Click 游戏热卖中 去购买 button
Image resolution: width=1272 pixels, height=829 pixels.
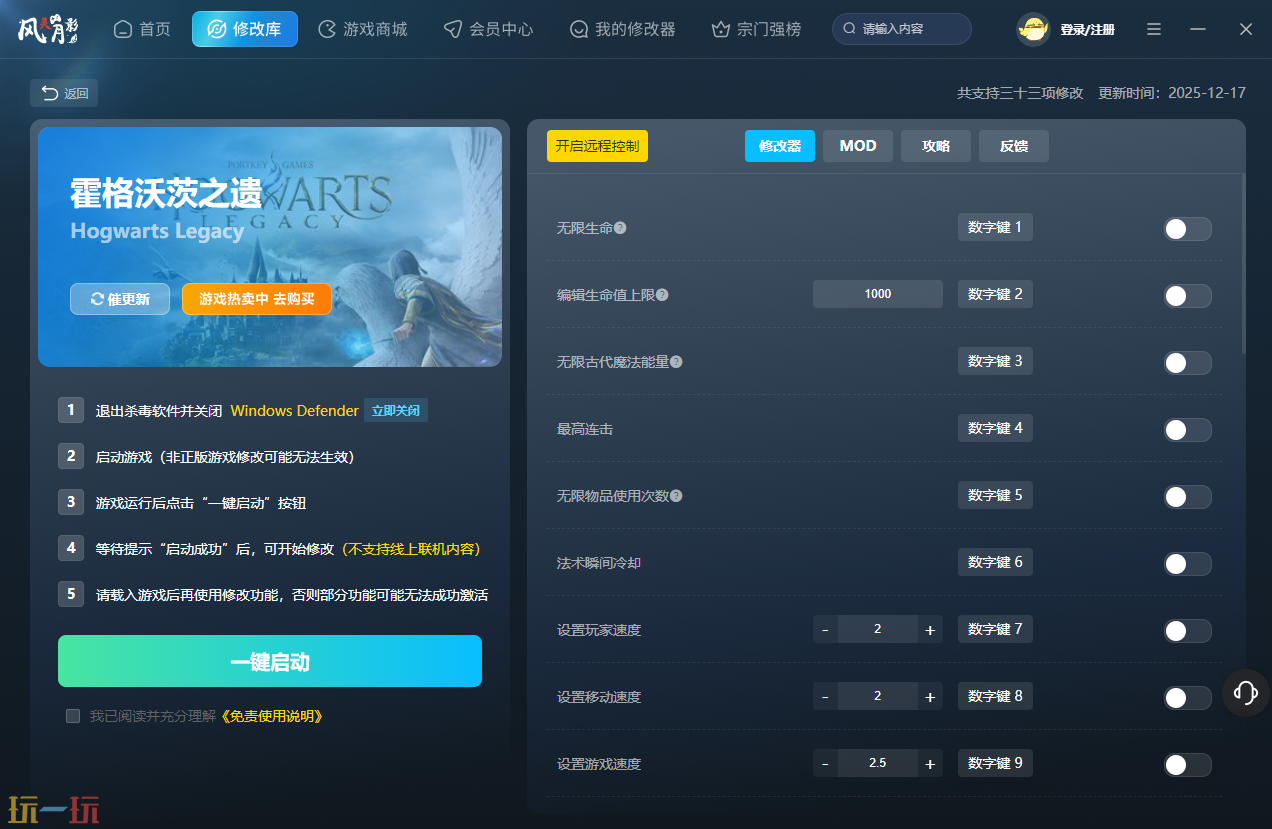coord(257,299)
